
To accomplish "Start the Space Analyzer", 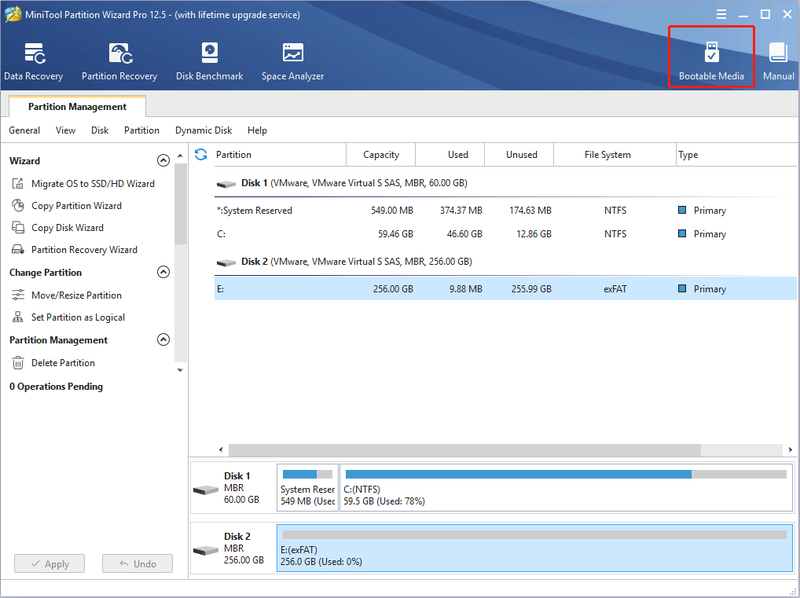I will [292, 62].
